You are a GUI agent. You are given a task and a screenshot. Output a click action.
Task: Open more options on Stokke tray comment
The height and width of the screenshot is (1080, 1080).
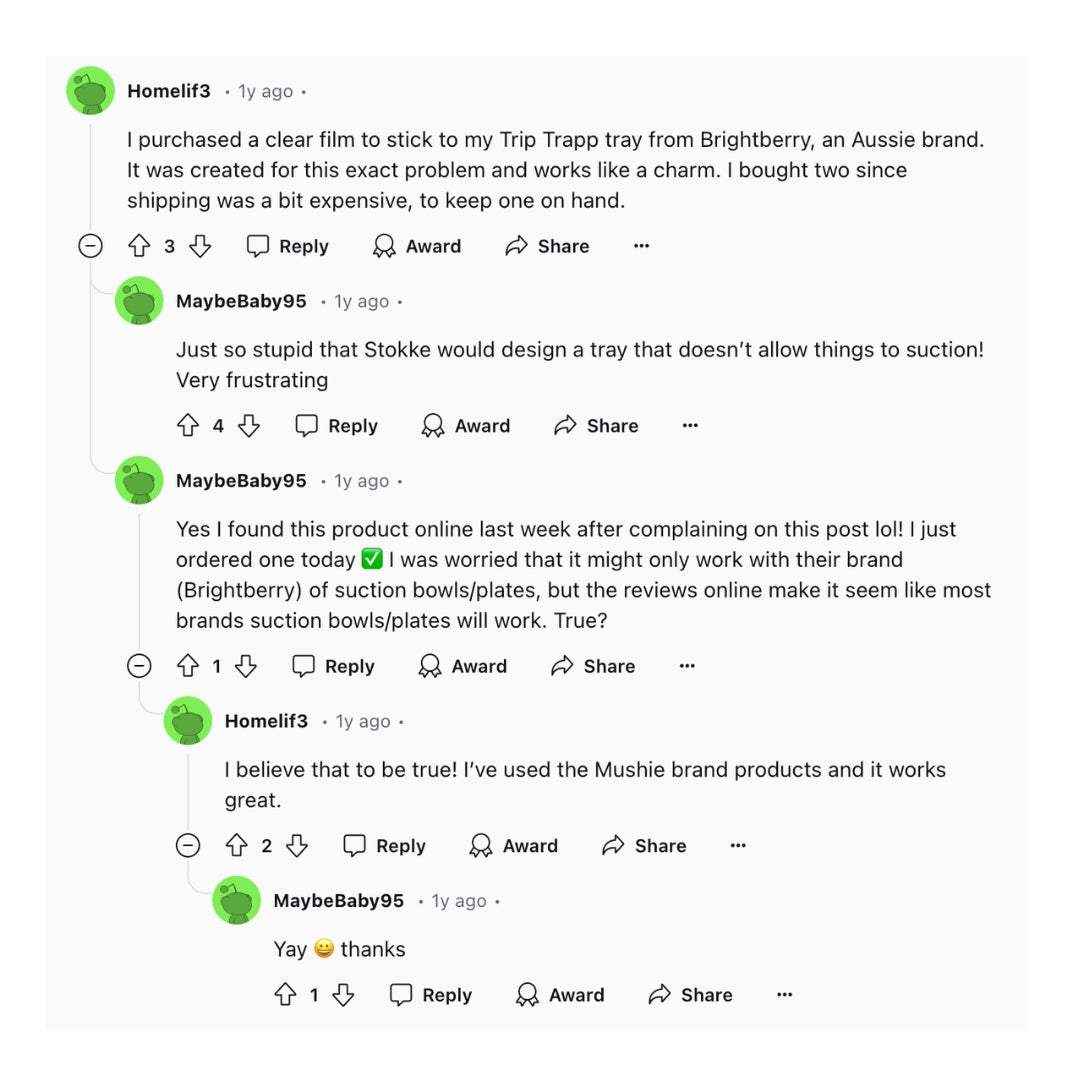[x=690, y=426]
